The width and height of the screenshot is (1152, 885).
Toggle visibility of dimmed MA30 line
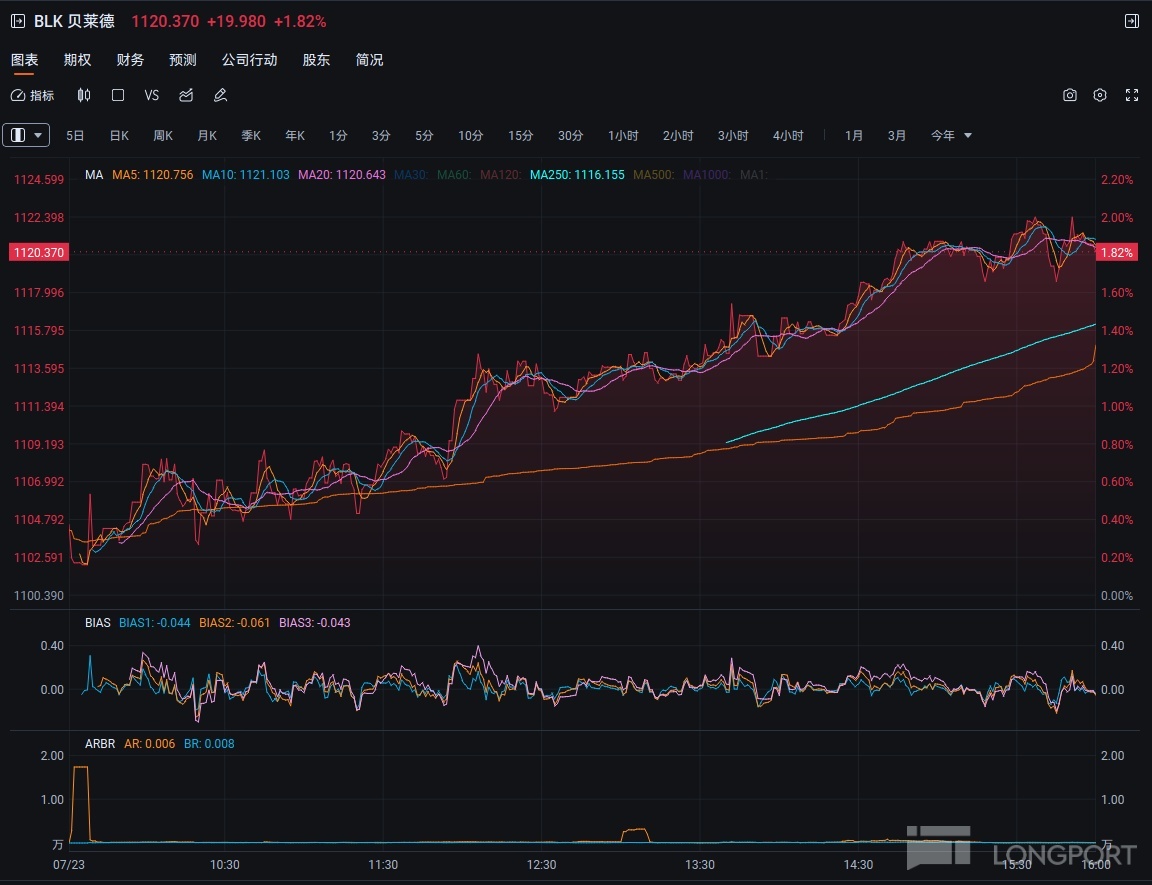point(410,174)
